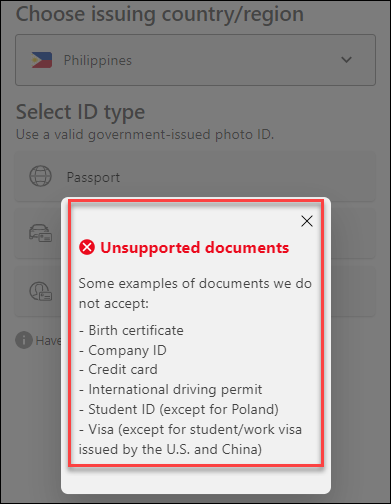Select Passport as ID type
391x504 pixels.
pos(195,176)
